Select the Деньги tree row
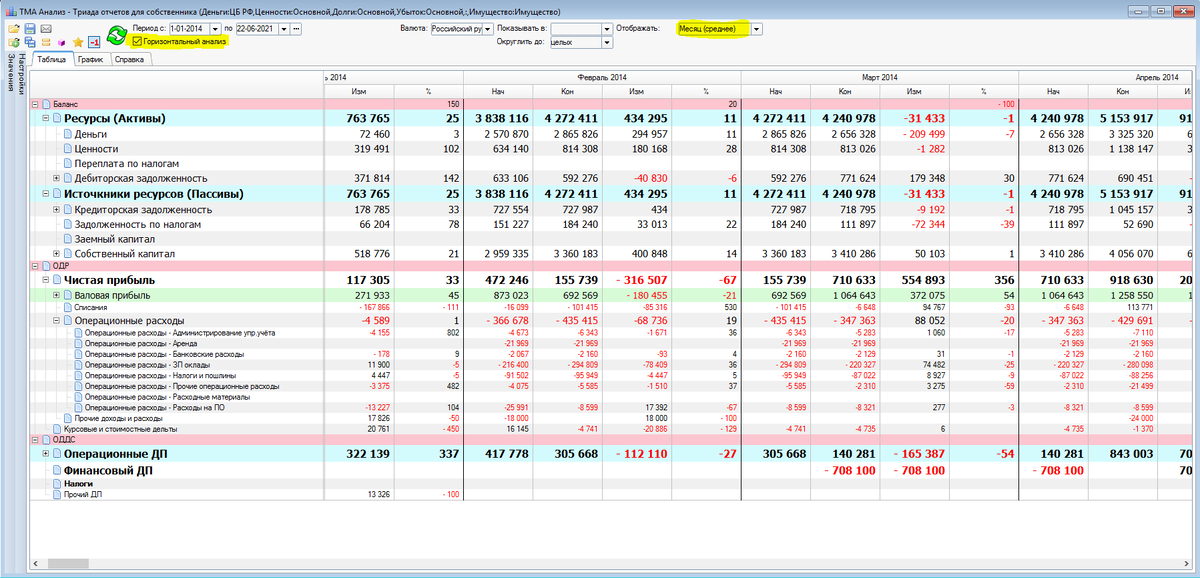The image size is (1200, 578). [x=90, y=134]
